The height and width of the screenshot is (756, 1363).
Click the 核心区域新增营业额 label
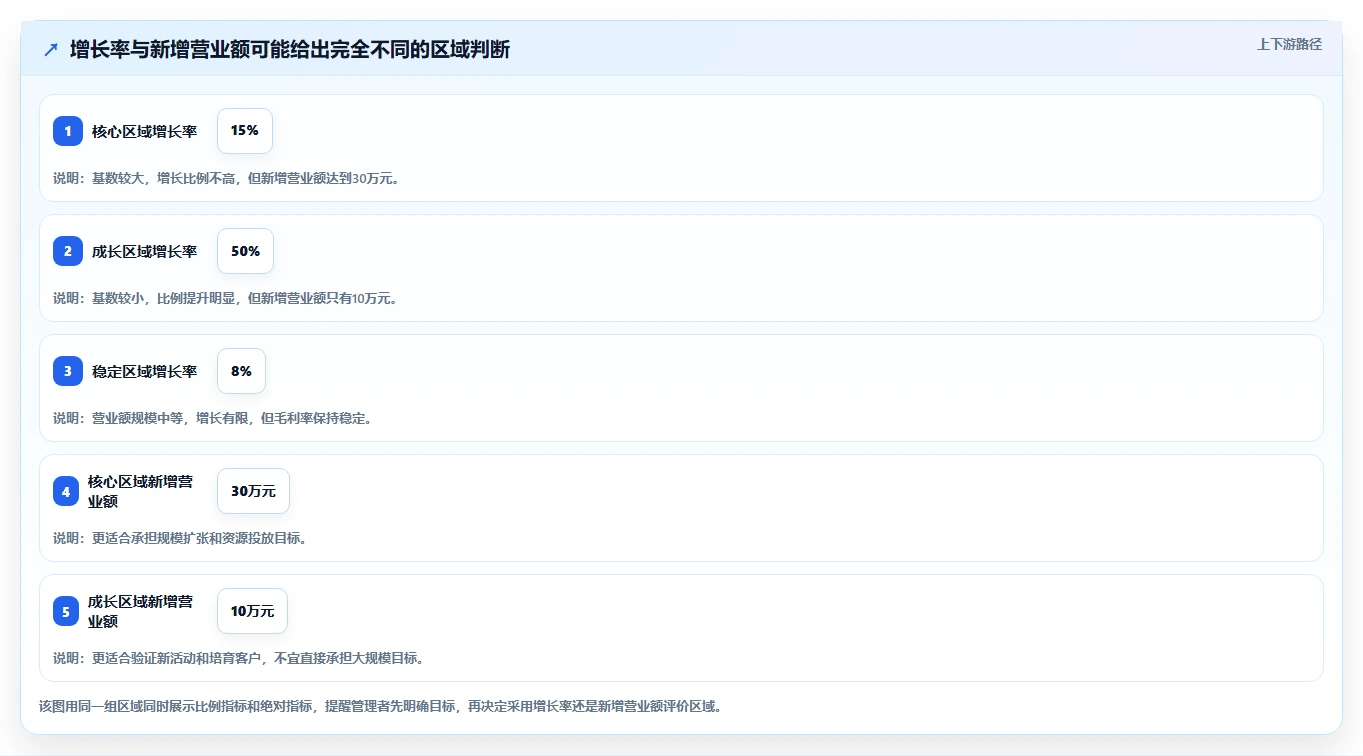click(141, 491)
